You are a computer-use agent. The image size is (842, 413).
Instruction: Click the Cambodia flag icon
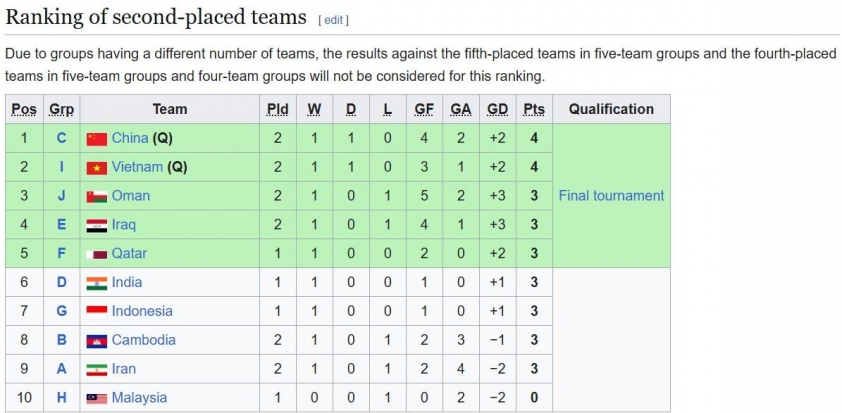pos(97,340)
